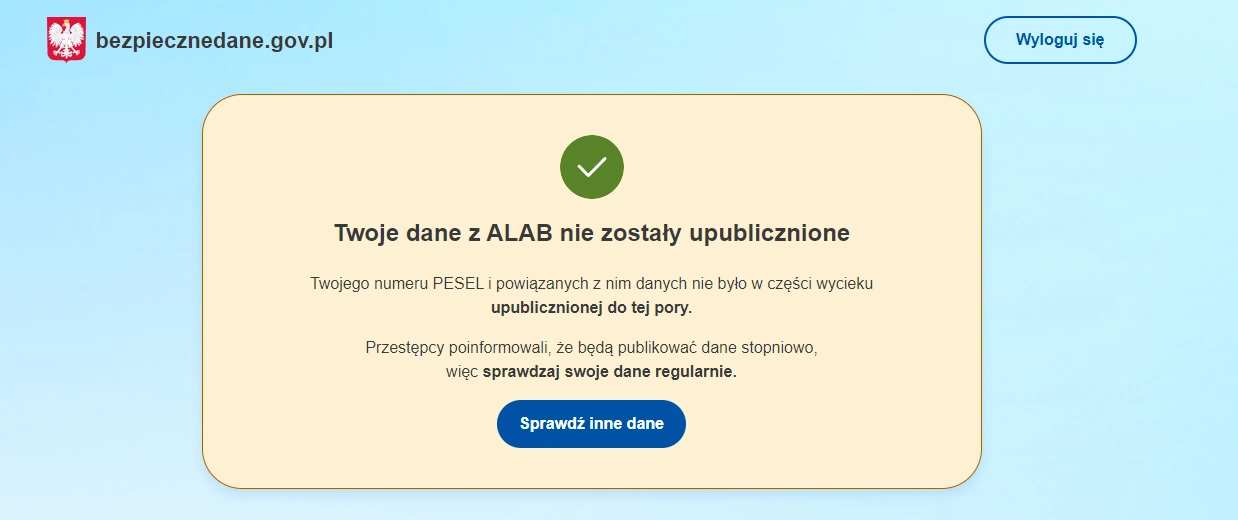The width and height of the screenshot is (1238, 520).
Task: Click the Polish eagle emblem logo
Action: point(66,40)
